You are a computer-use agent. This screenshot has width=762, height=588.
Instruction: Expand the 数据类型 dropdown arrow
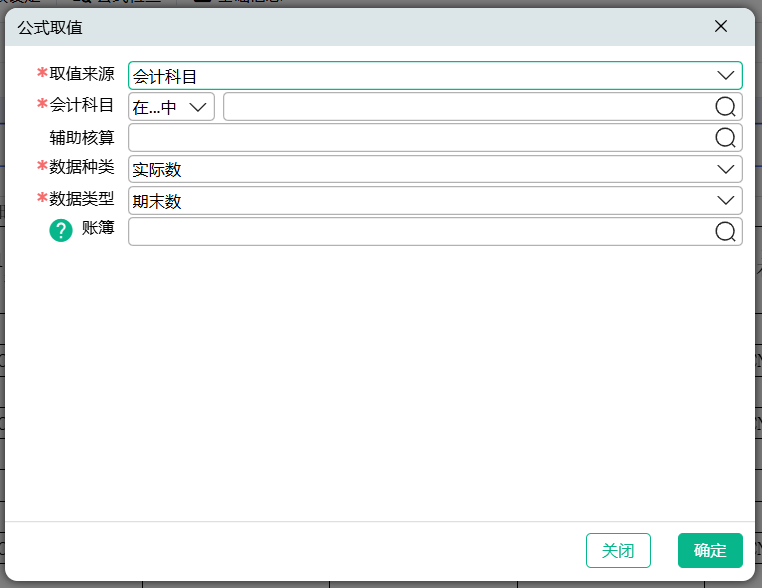point(726,201)
